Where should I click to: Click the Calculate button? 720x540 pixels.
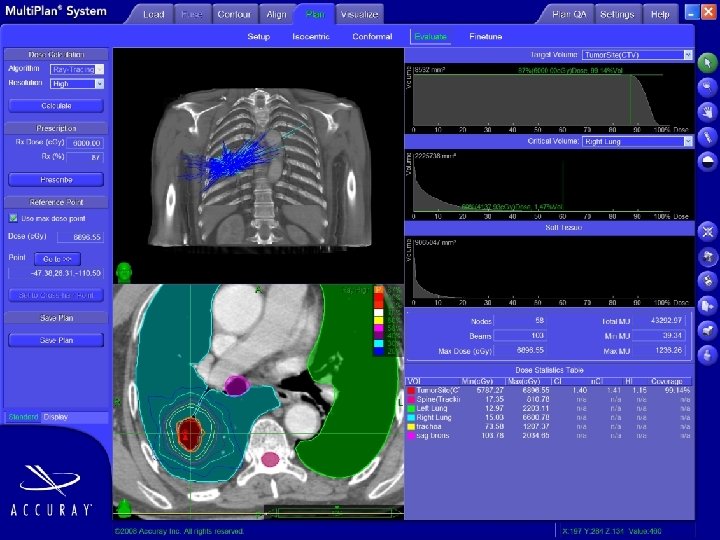56,106
